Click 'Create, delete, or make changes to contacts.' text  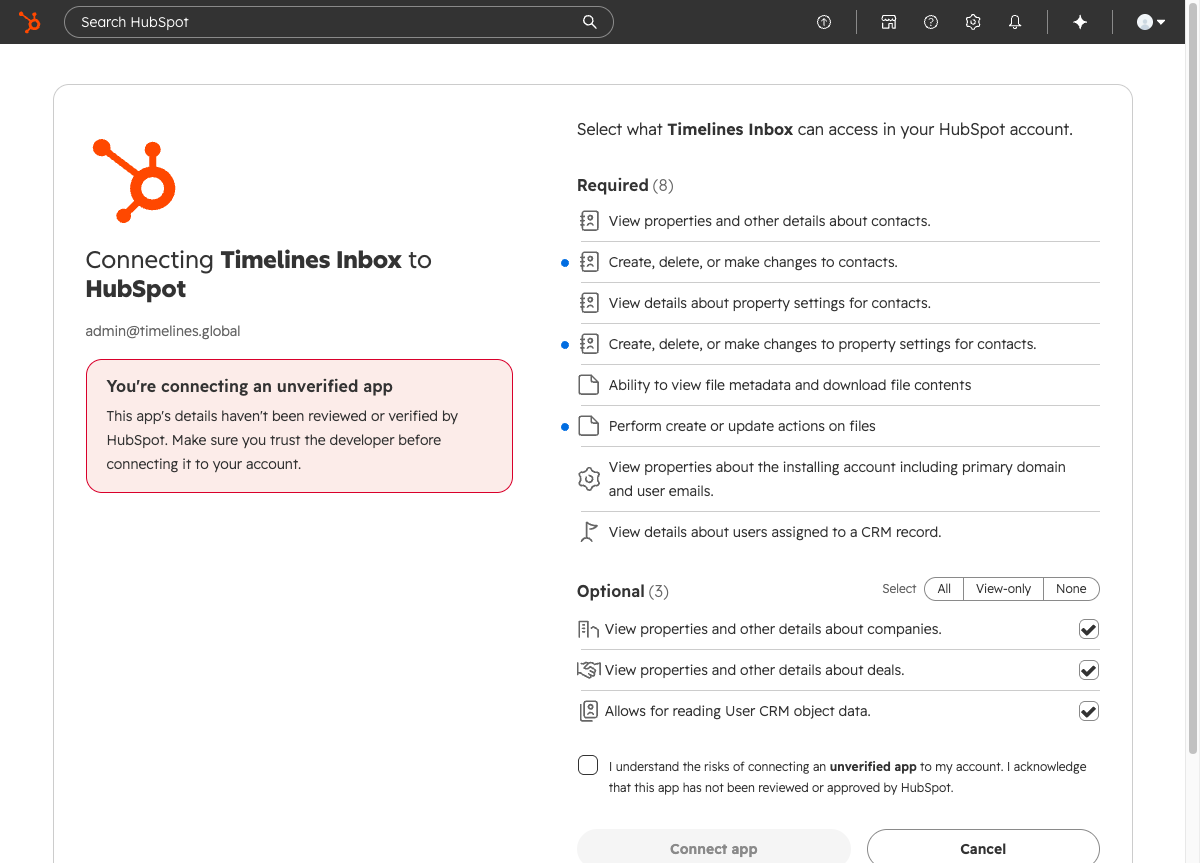[753, 262]
